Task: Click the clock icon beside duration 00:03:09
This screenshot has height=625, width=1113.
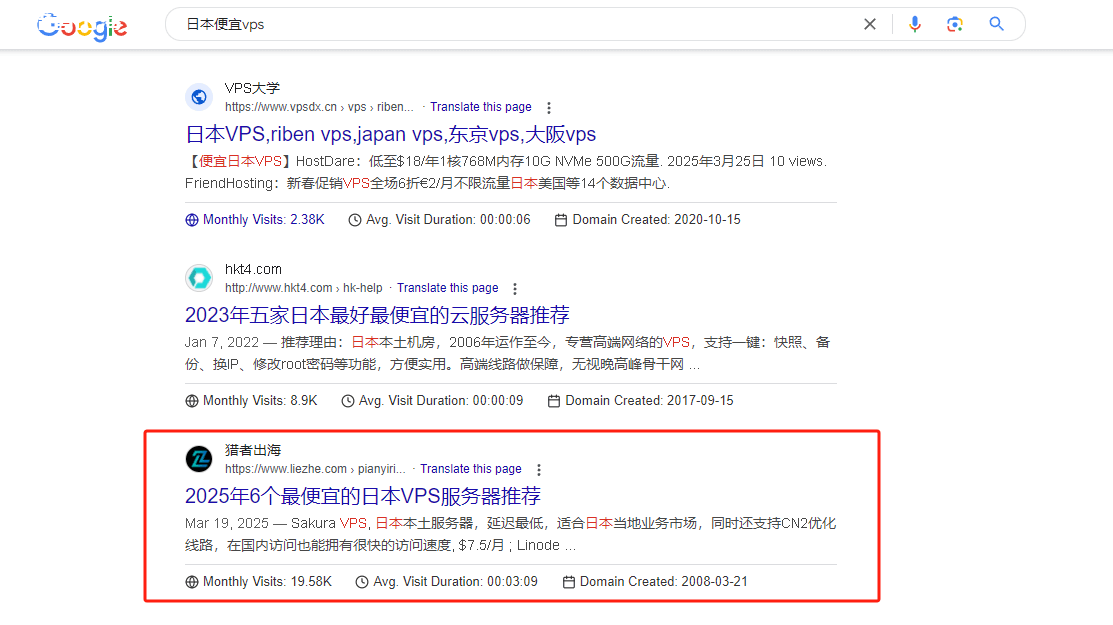Action: coord(362,582)
